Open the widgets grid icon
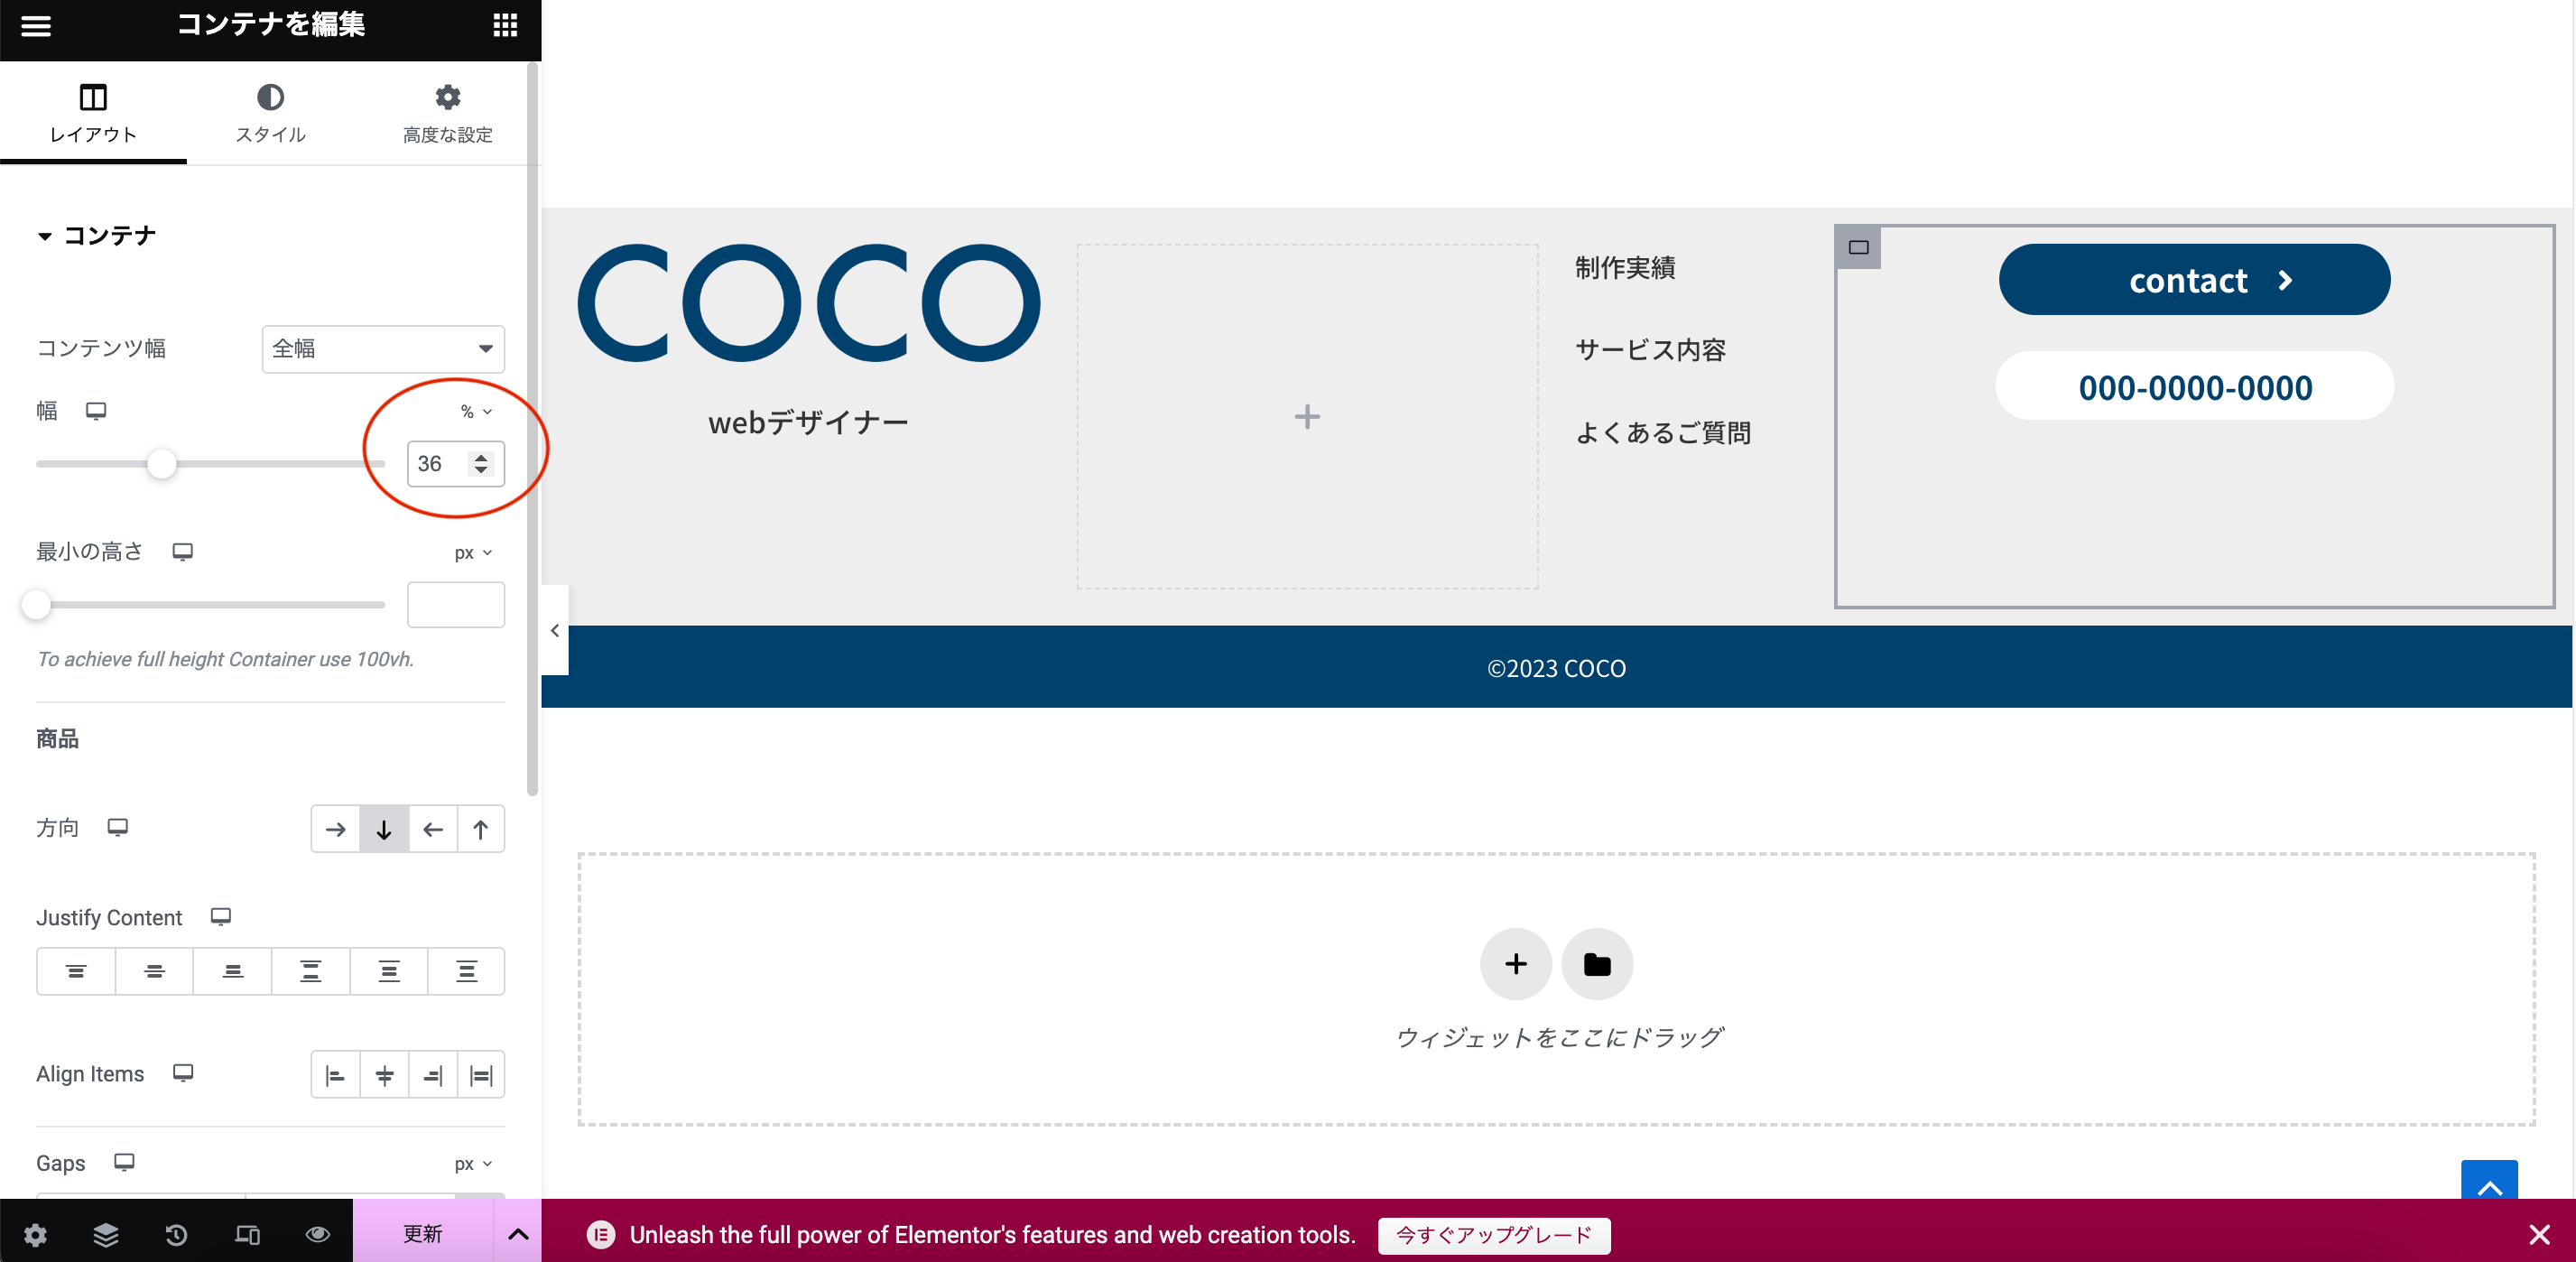2576x1262 pixels. coord(505,26)
